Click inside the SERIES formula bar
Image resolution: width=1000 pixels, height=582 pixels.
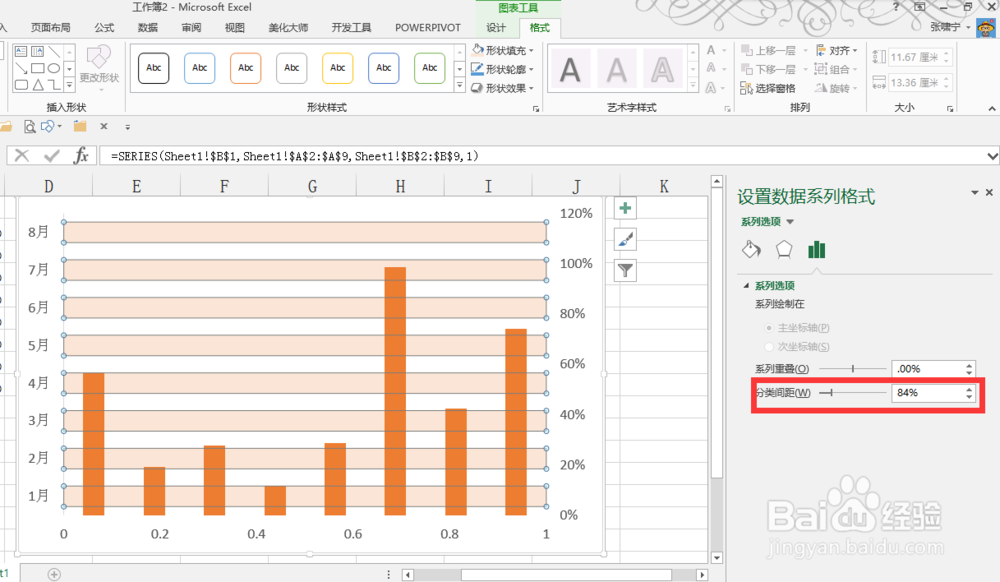[542, 156]
